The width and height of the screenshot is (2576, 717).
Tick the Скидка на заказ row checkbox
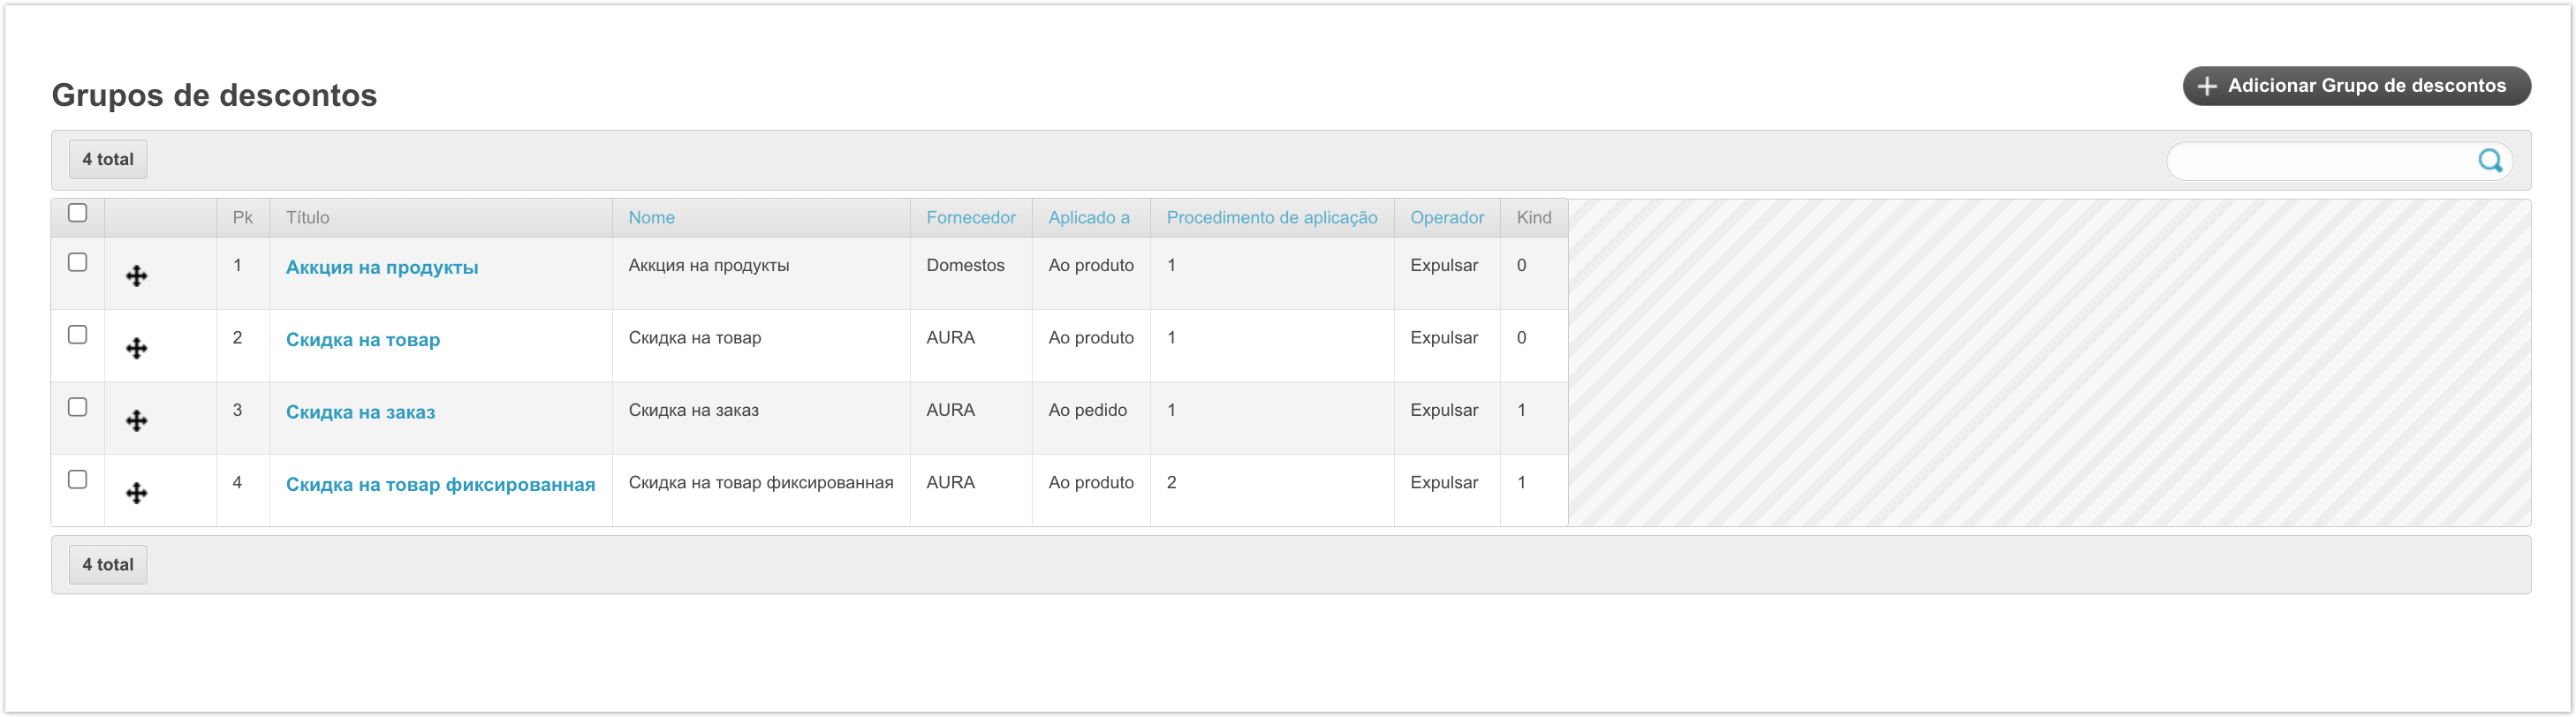click(78, 407)
